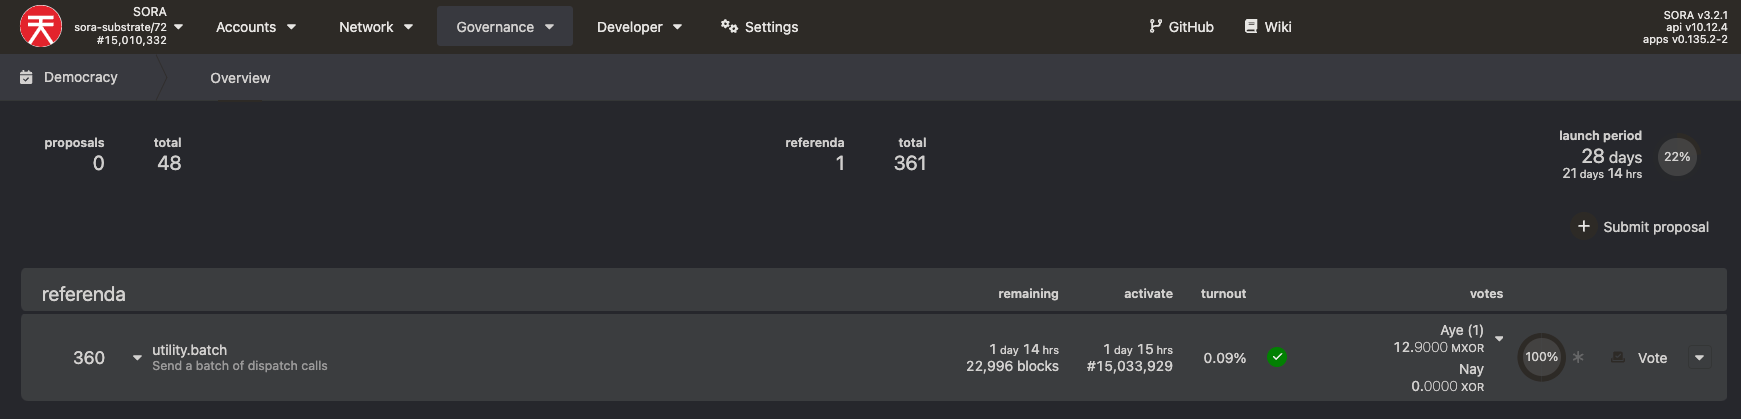Open the Network menu
The image size is (1741, 419).
pyautogui.click(x=376, y=27)
